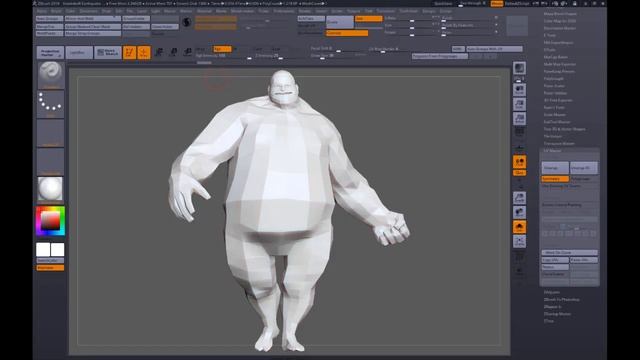Select the Rotate transform icon
640x360 pixels.
pos(187,52)
